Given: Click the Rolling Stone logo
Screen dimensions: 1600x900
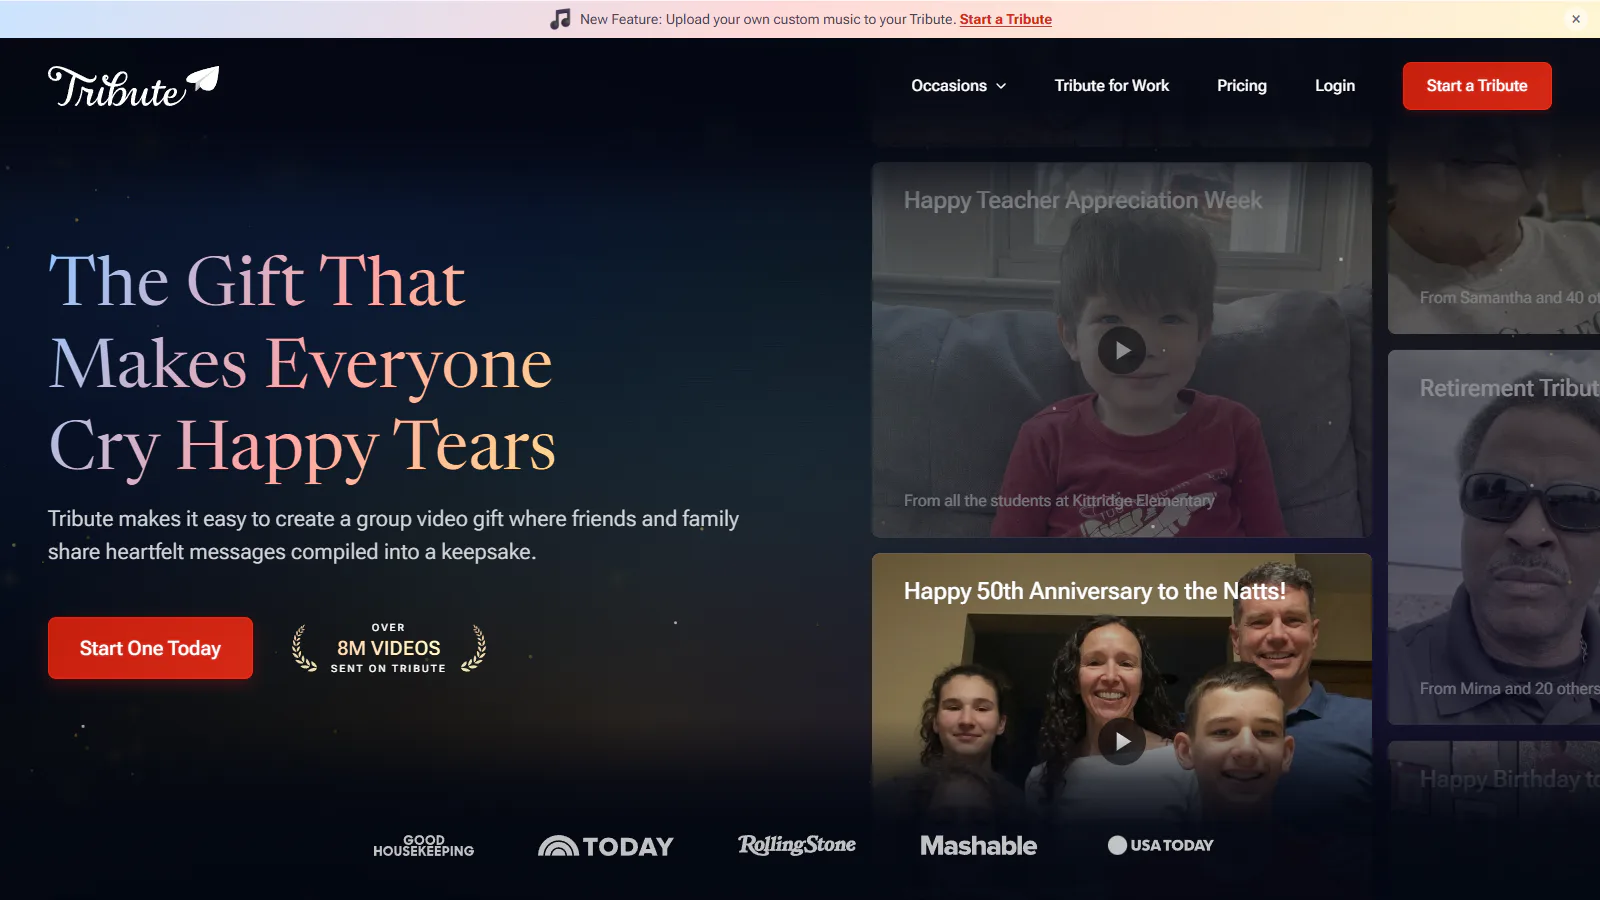Looking at the screenshot, I should click(x=797, y=845).
